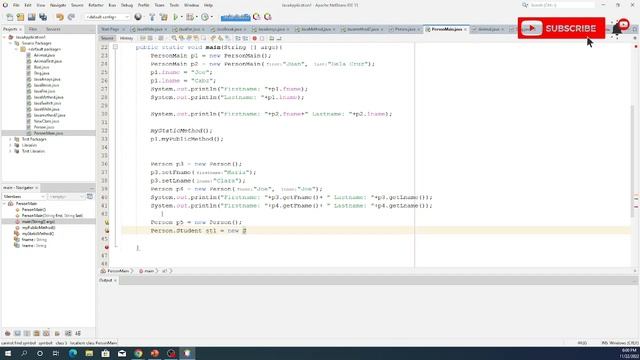This screenshot has width=640, height=360.
Task: Select NewClass.java in project tree
Action: pos(47,121)
